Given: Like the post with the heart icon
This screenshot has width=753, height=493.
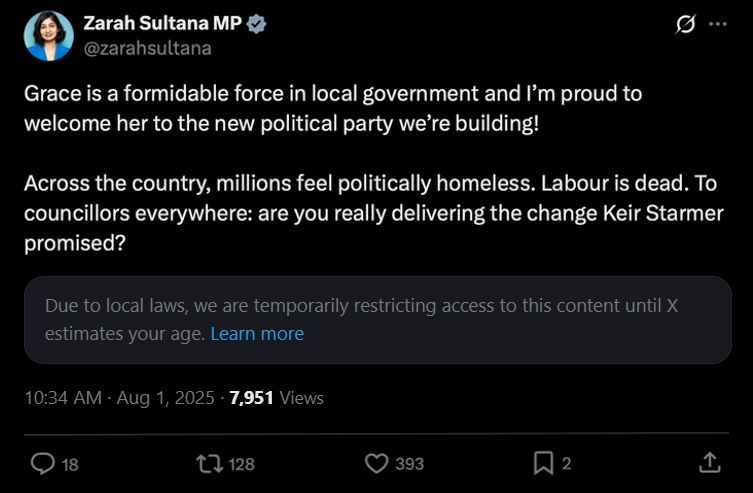Looking at the screenshot, I should (x=376, y=463).
